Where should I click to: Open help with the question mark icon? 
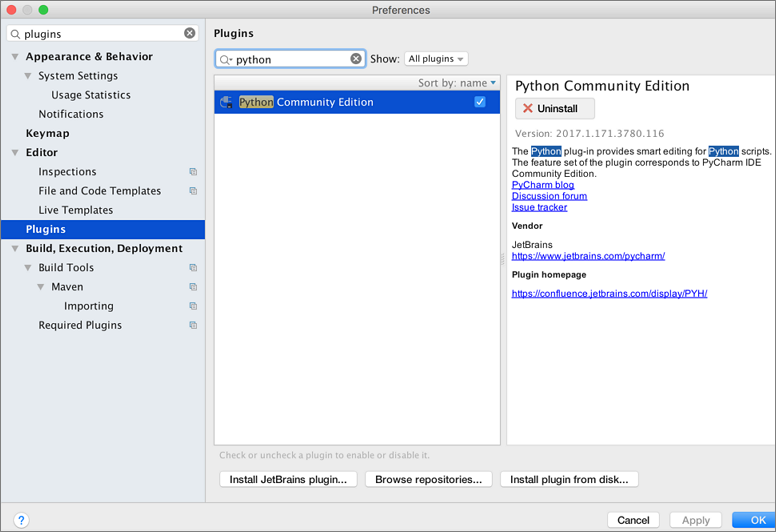(x=21, y=520)
